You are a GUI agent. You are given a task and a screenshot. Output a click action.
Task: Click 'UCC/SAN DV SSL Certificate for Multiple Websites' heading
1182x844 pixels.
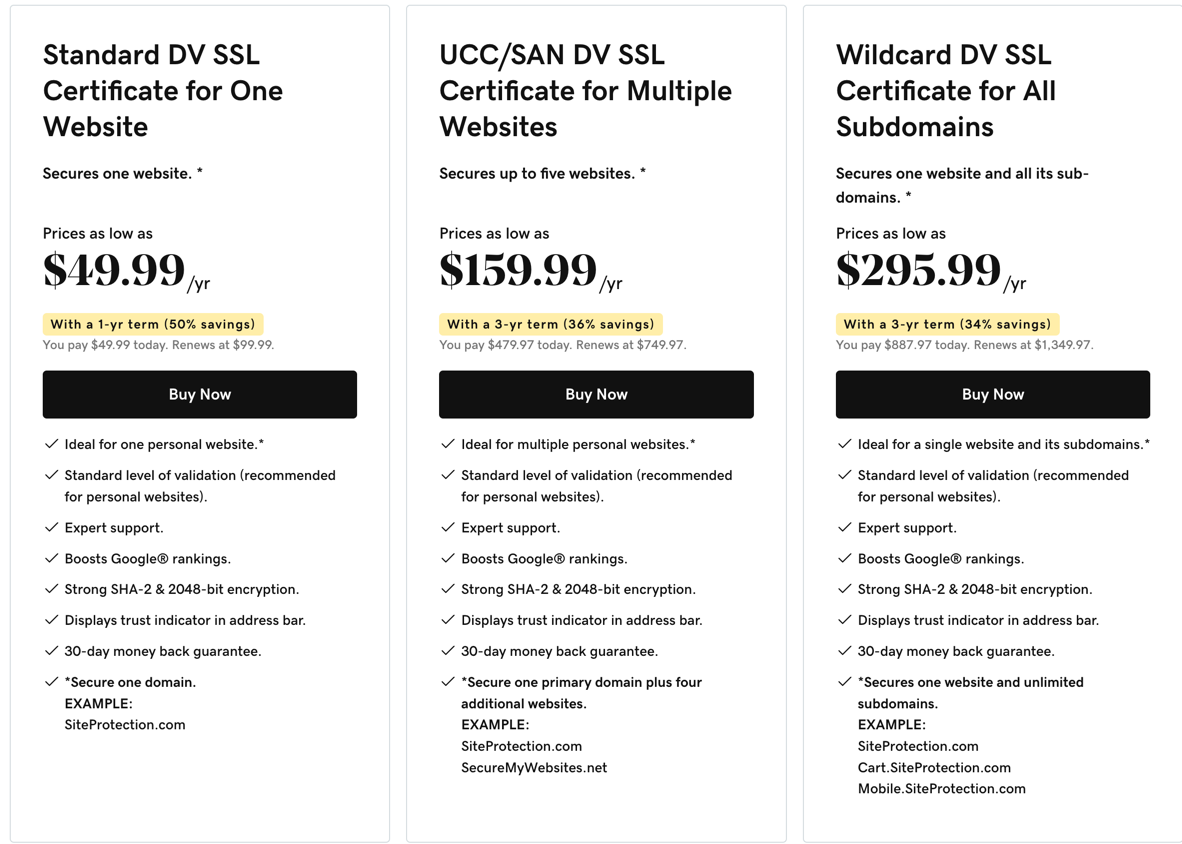pos(586,90)
